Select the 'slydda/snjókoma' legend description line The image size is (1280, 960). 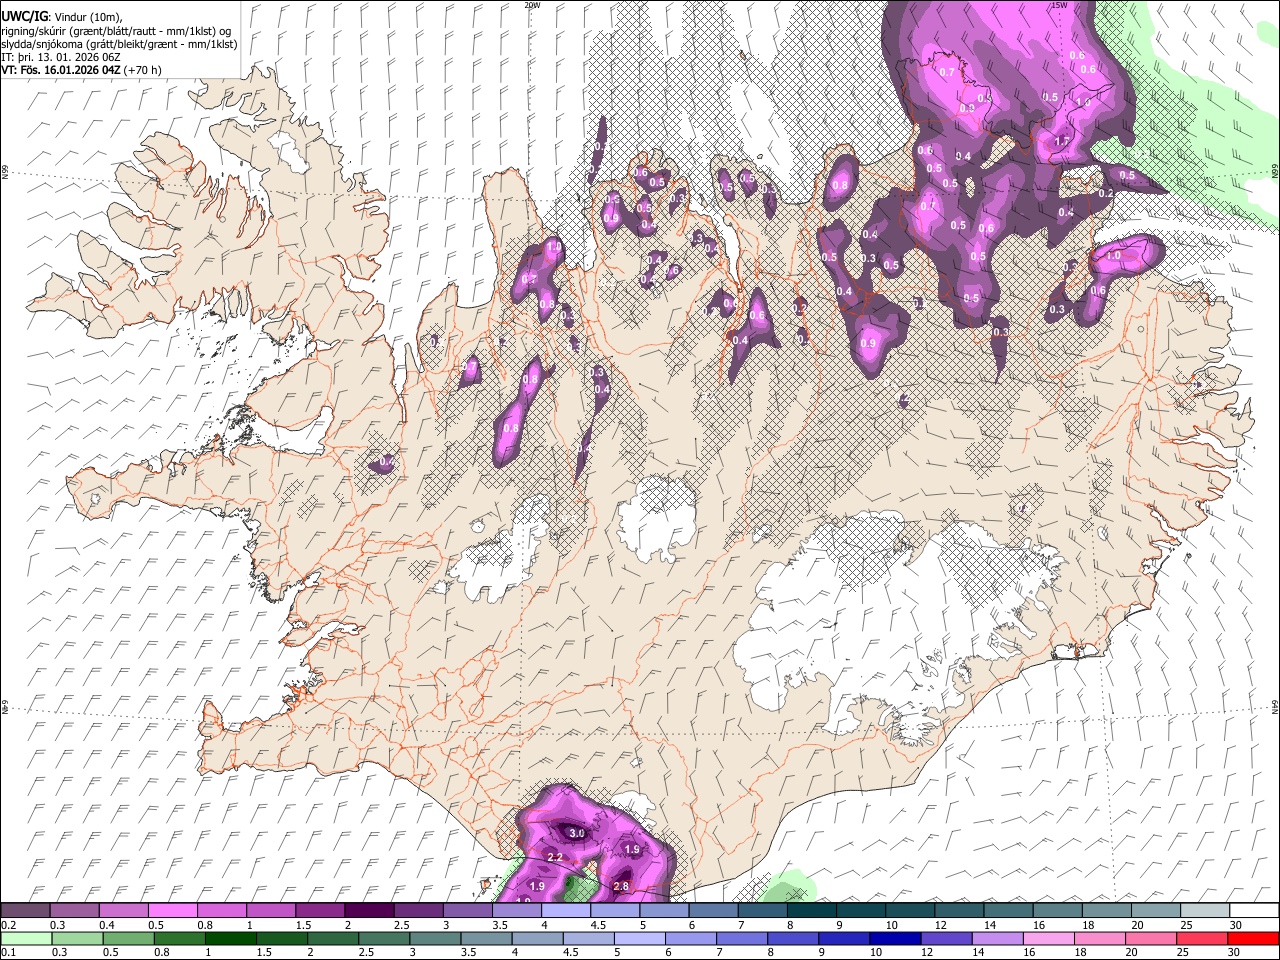(x=118, y=44)
